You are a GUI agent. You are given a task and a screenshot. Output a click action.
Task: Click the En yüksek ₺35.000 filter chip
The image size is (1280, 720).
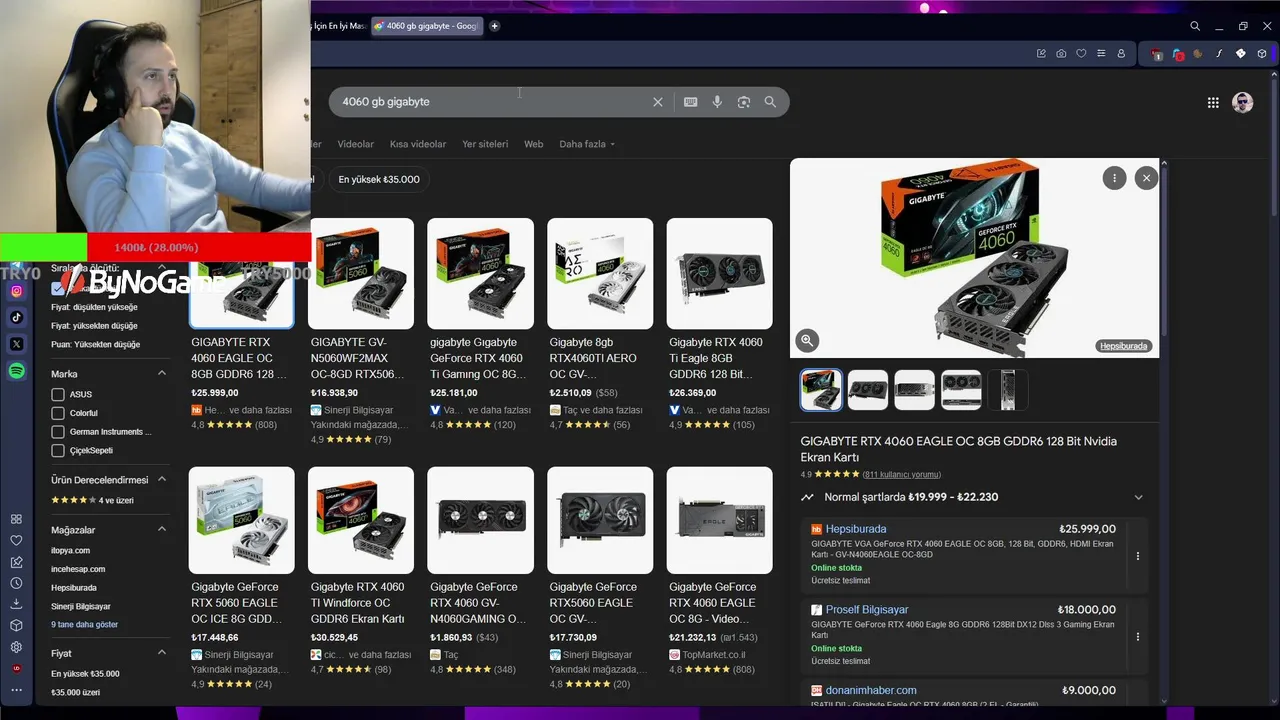(x=379, y=180)
